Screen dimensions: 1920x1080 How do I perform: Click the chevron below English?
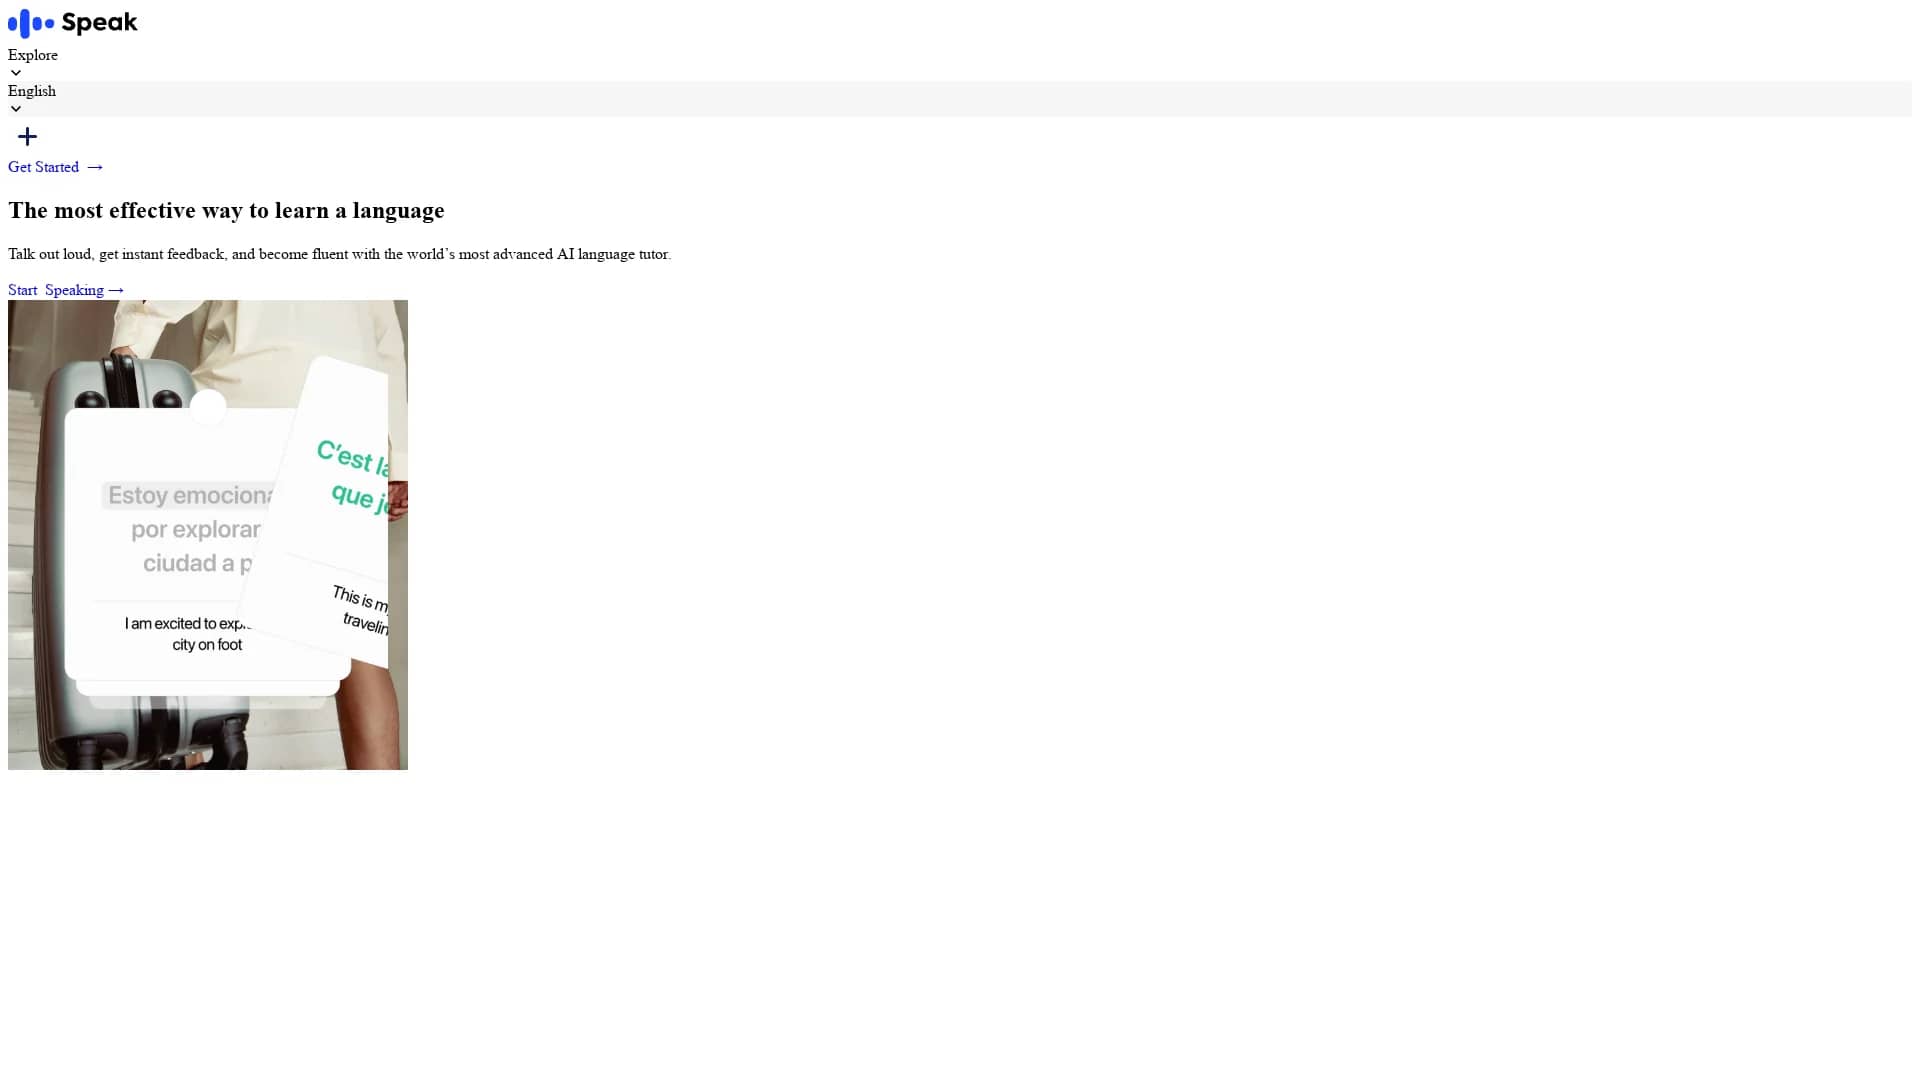pos(16,109)
